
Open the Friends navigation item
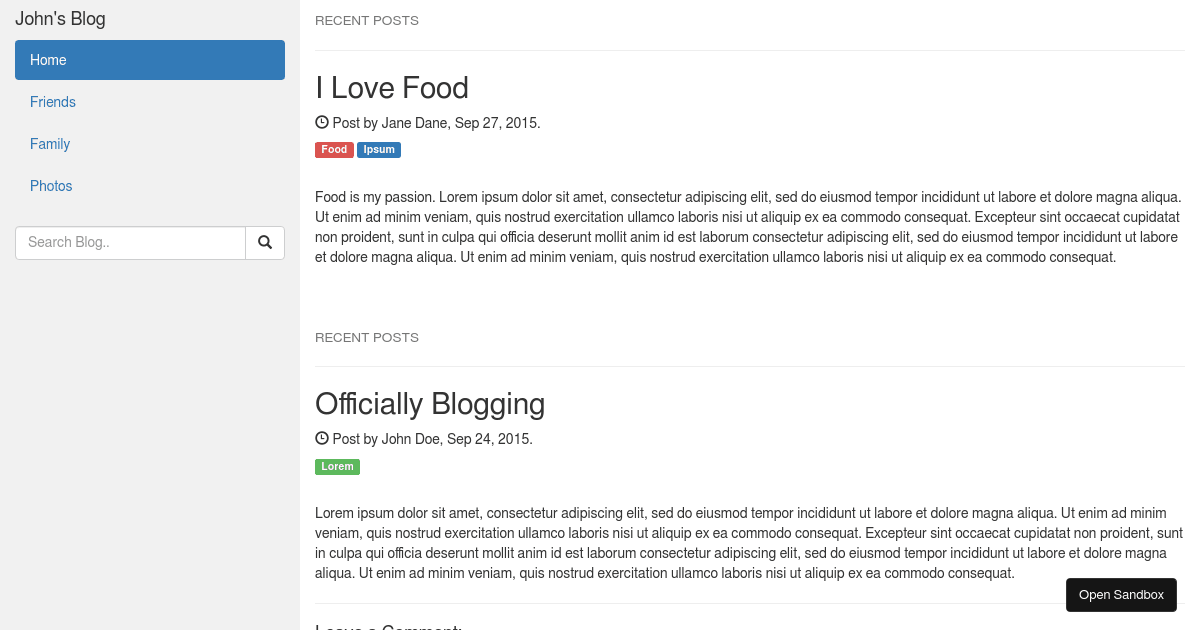52,102
